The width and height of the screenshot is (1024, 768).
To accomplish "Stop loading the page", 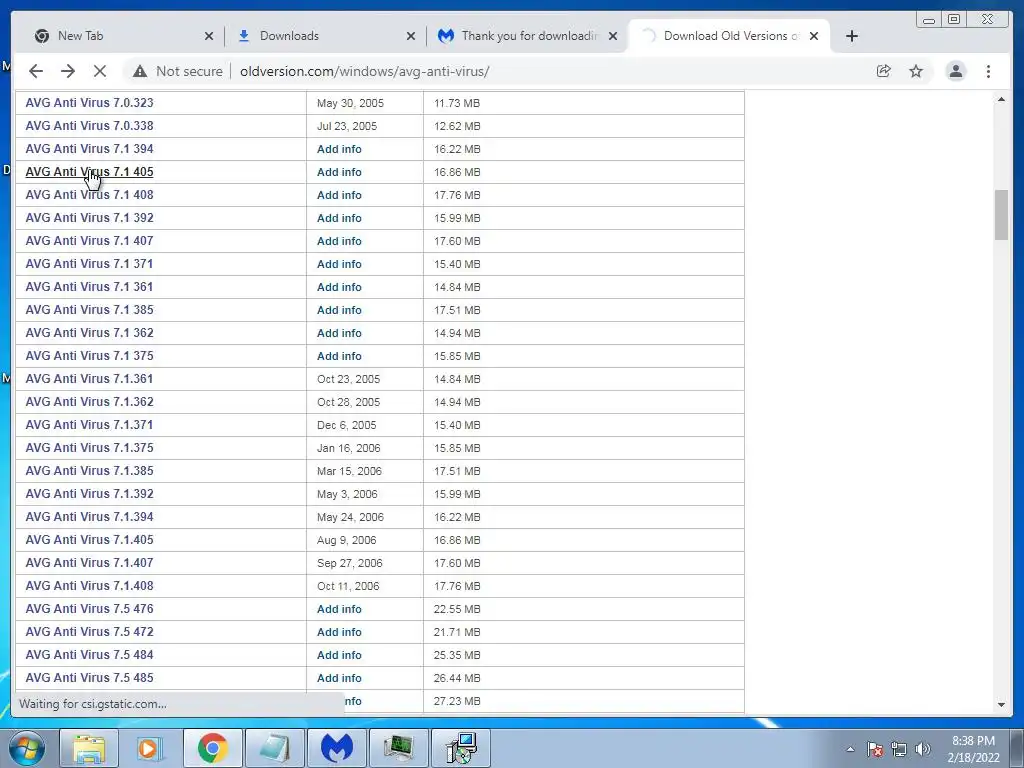I will click(x=100, y=71).
